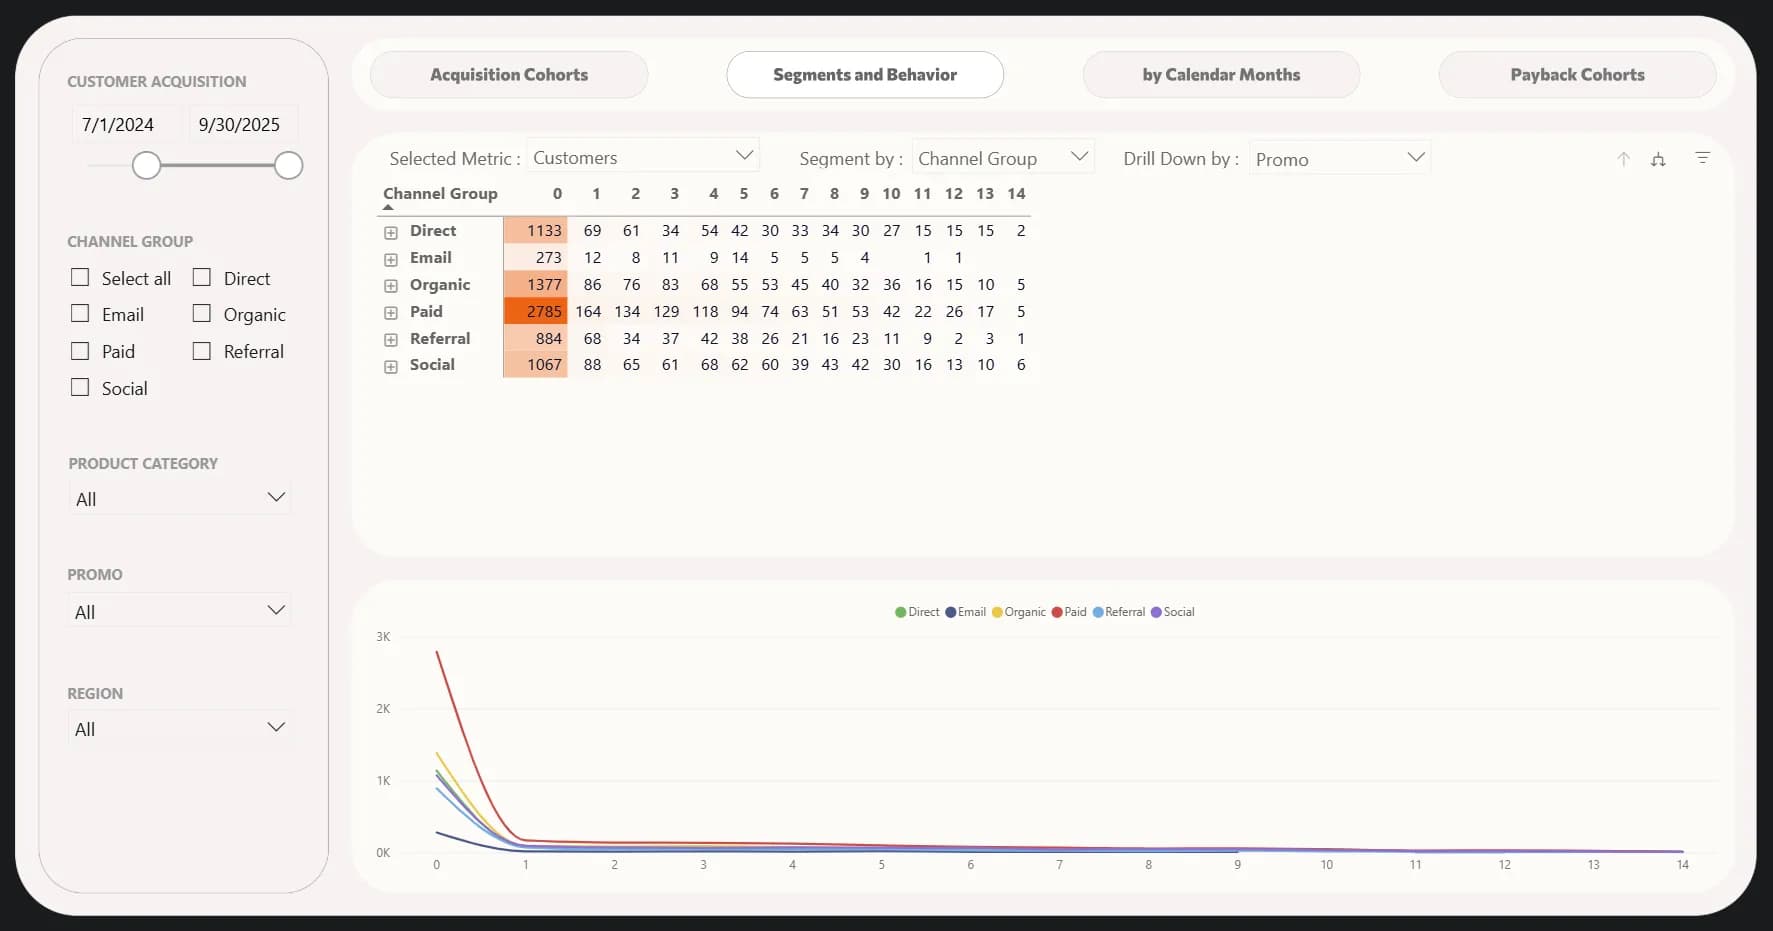Check the Select all checkbox
Viewport: 1773px width, 931px height.
(x=80, y=277)
